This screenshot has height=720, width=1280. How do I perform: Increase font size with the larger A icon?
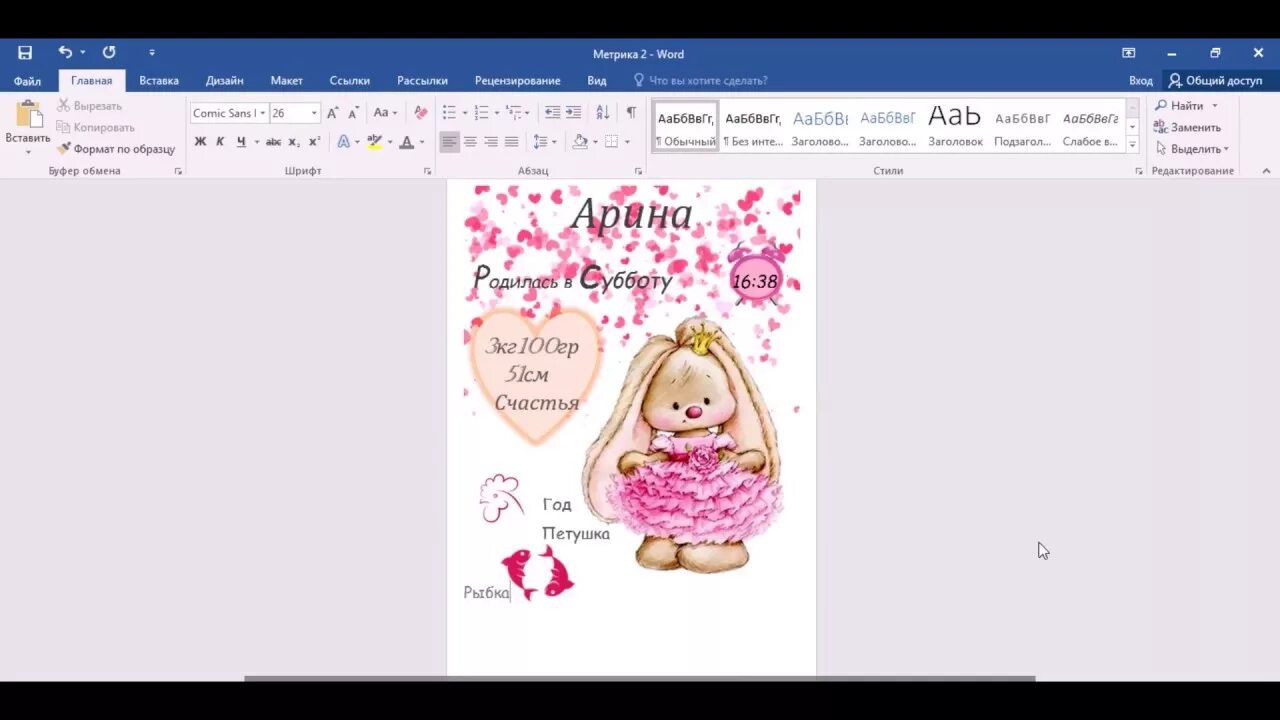coord(332,113)
